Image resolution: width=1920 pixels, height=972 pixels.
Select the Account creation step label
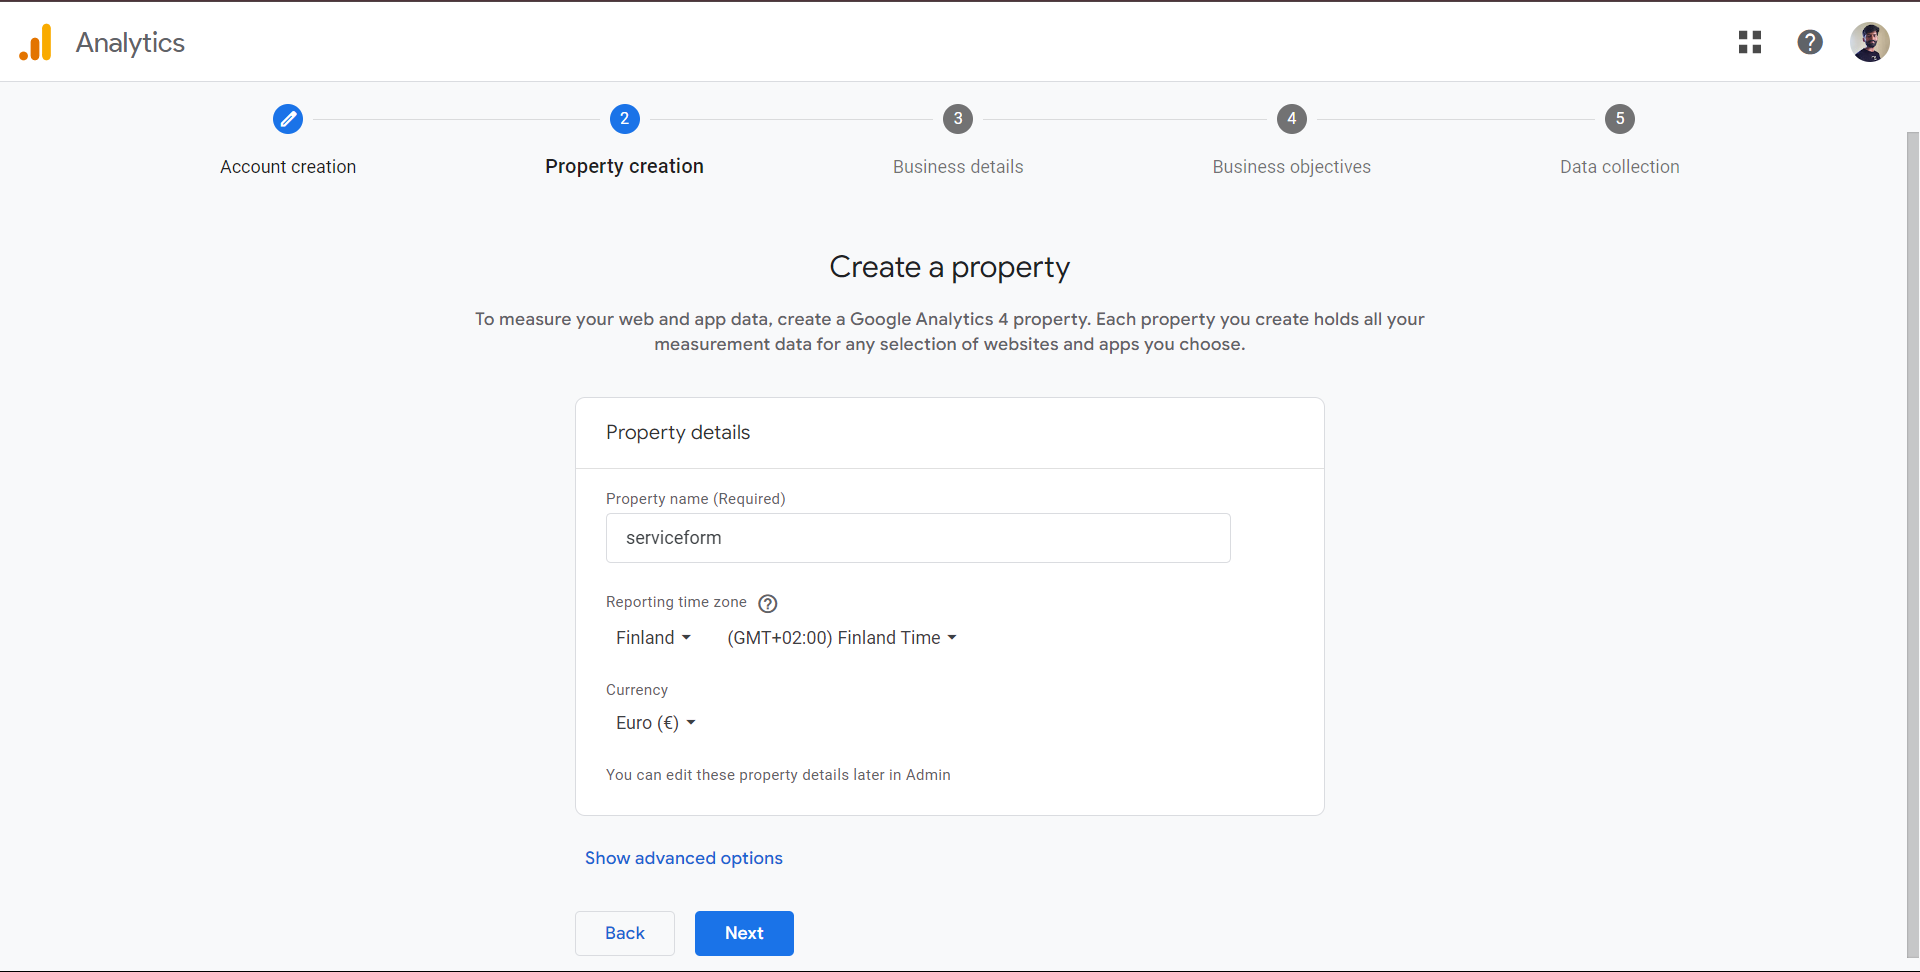click(x=288, y=167)
